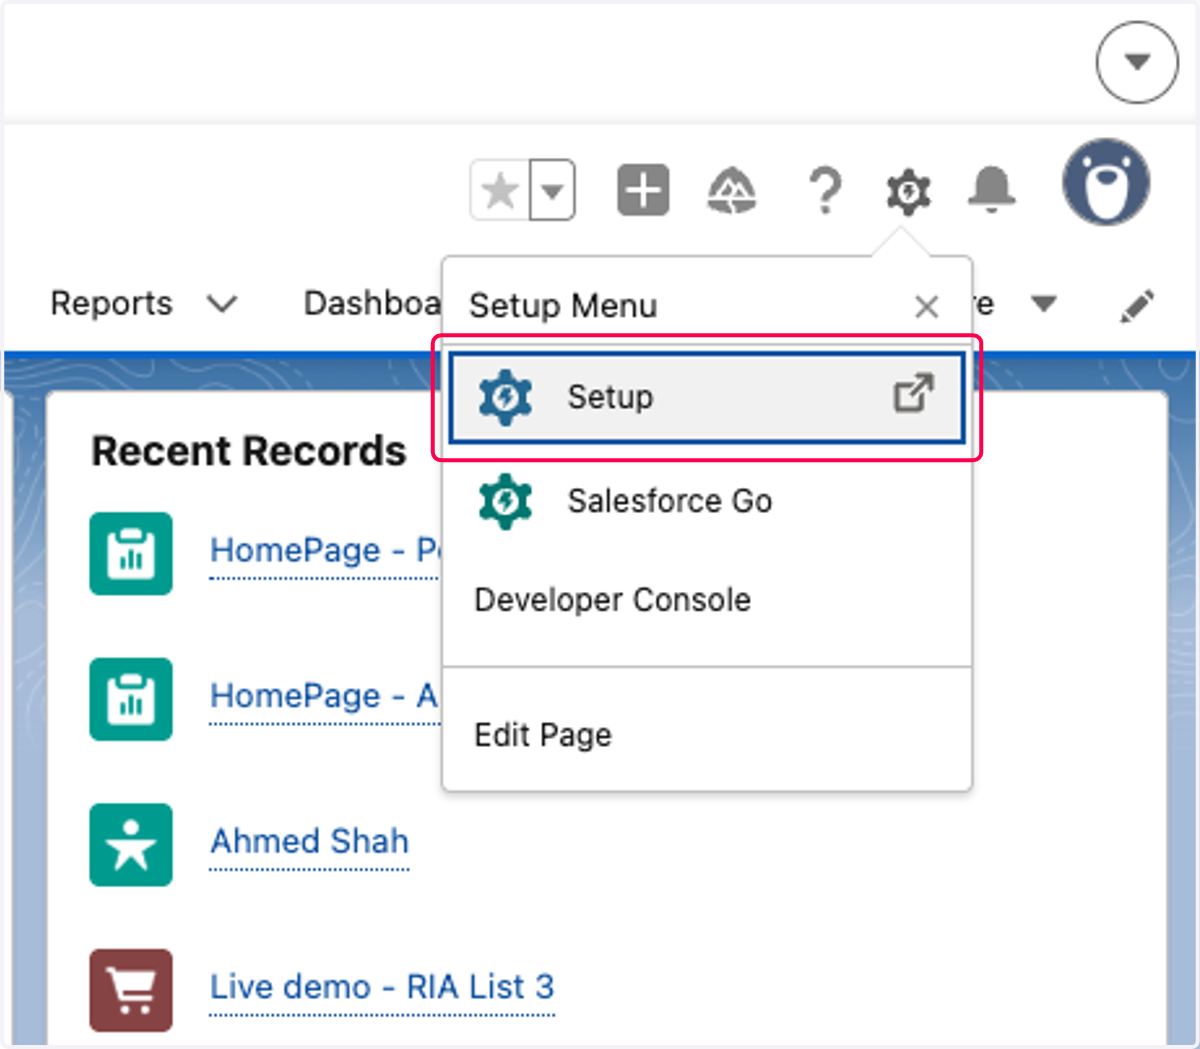Click the circled dropdown arrow at top

click(x=1137, y=62)
